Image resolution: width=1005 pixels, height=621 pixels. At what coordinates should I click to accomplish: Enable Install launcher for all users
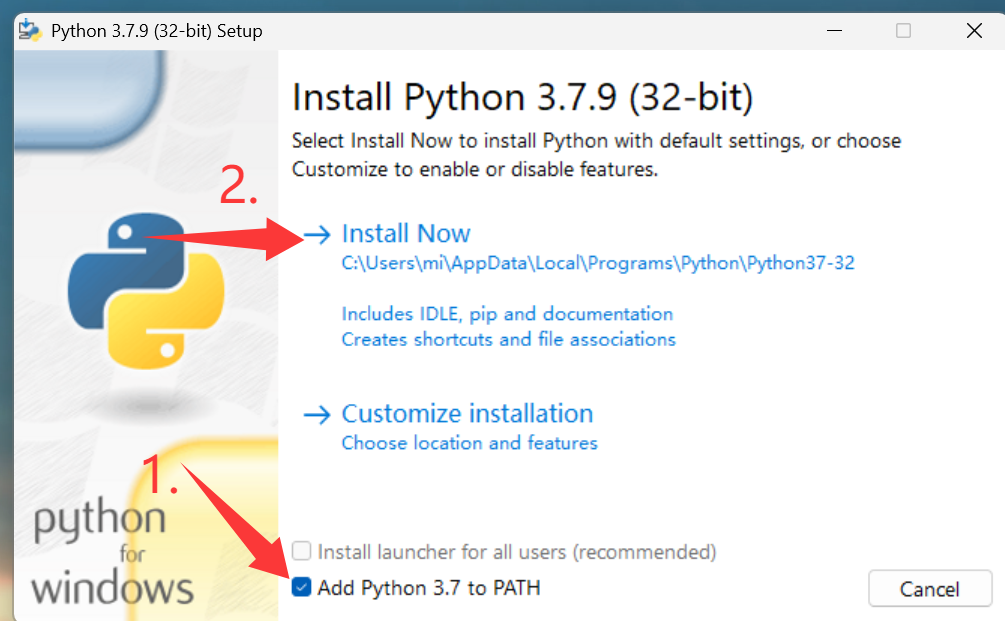pos(303,552)
